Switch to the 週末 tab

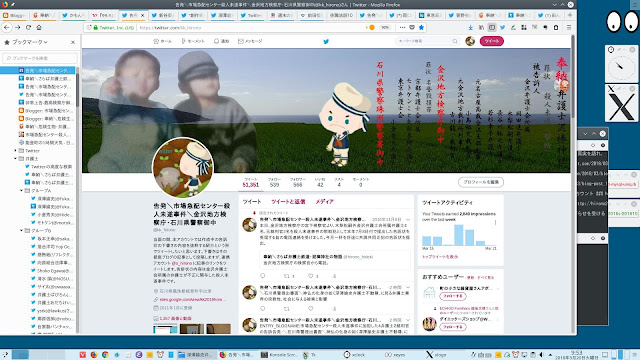[282, 15]
